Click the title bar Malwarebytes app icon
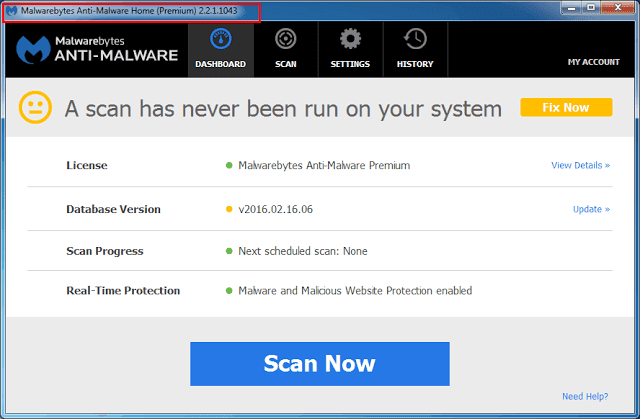The width and height of the screenshot is (640, 419). pos(11,11)
